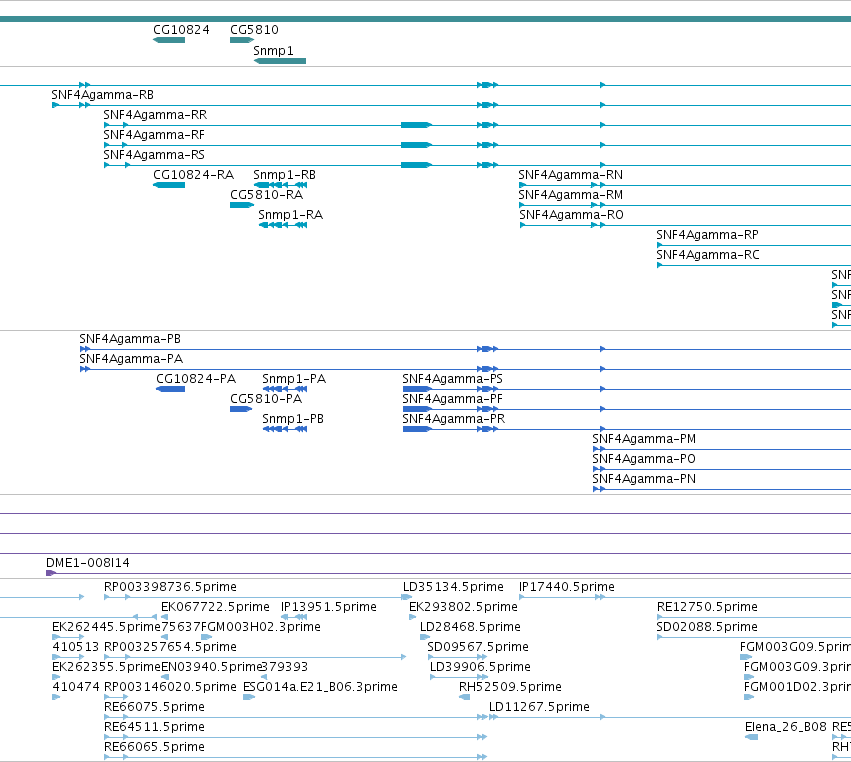The width and height of the screenshot is (851, 762).
Task: Click the ESG014a.E21_B06.3prime EST label
Action: pos(320,687)
